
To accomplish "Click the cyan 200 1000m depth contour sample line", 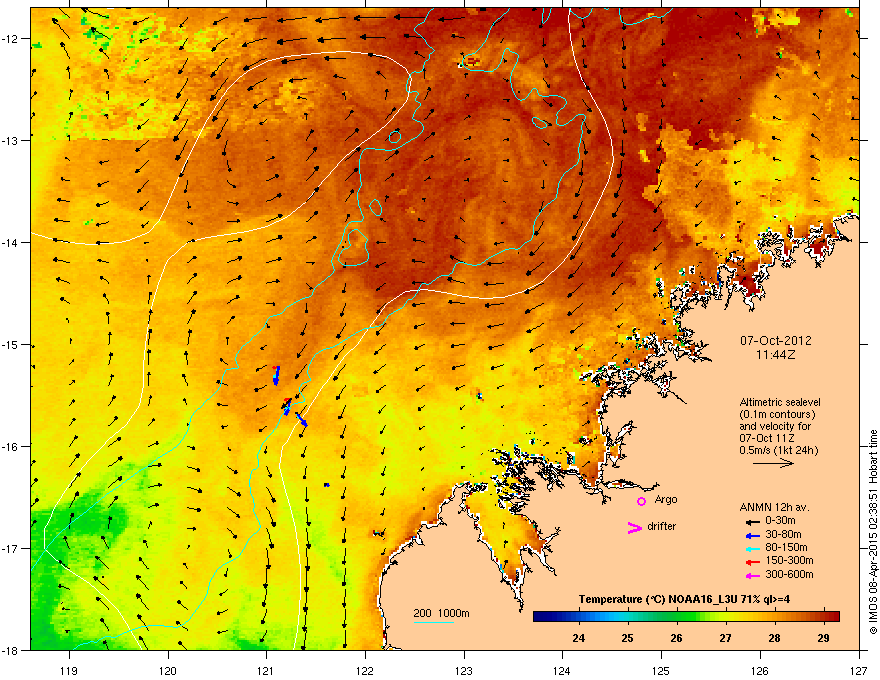I will pos(433,622).
